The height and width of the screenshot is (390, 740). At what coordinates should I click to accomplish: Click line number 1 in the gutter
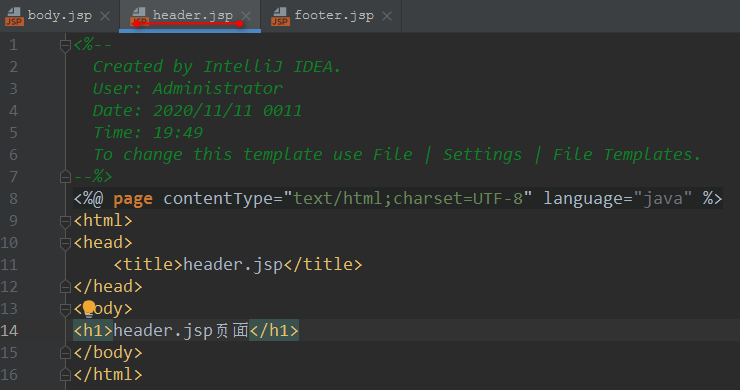pos(13,45)
